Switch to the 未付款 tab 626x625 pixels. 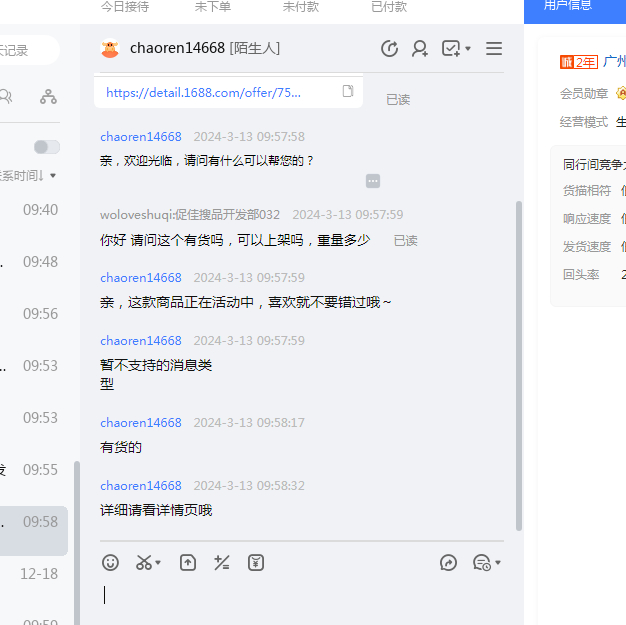point(301,7)
